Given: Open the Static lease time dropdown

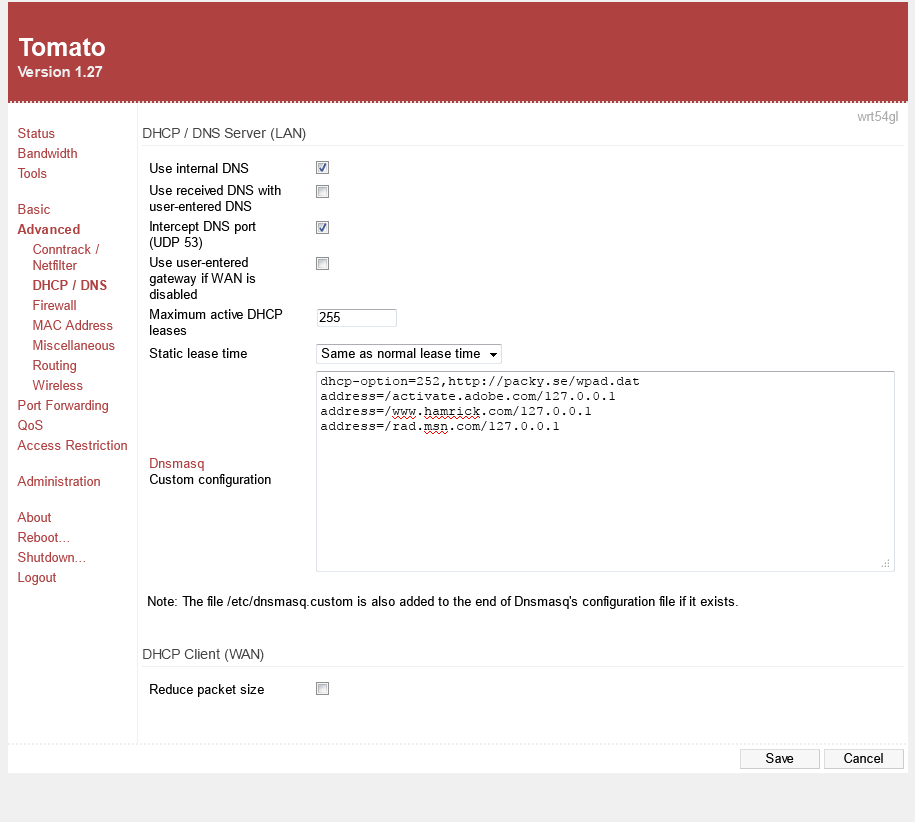Looking at the screenshot, I should pos(408,354).
